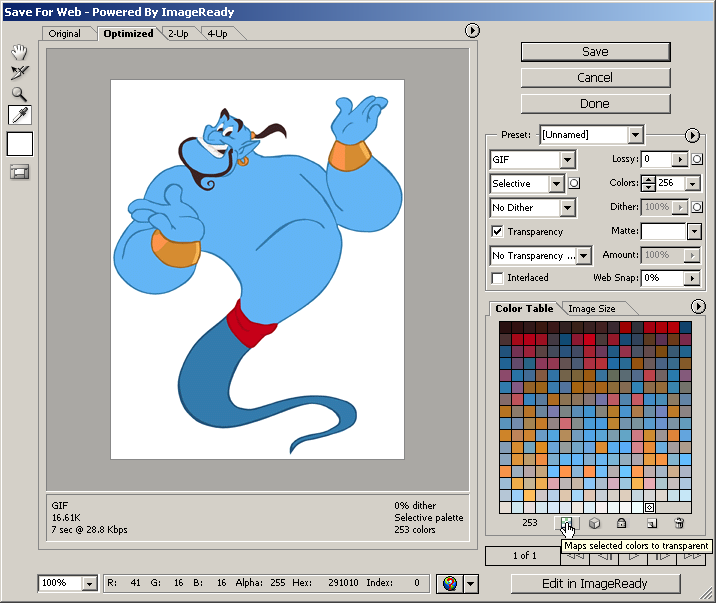Open the Colors 256 dropdown arrow
Viewport: 716px width, 603px height.
point(692,183)
